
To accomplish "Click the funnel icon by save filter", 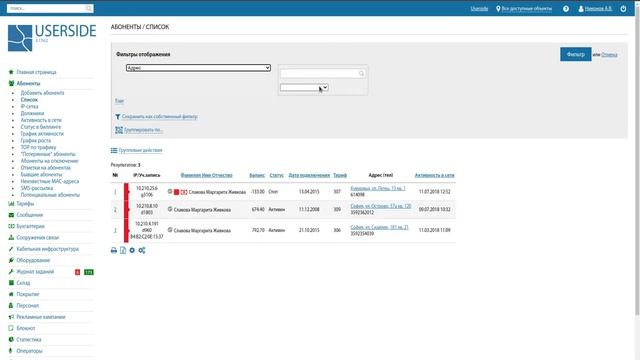I will [x=118, y=117].
